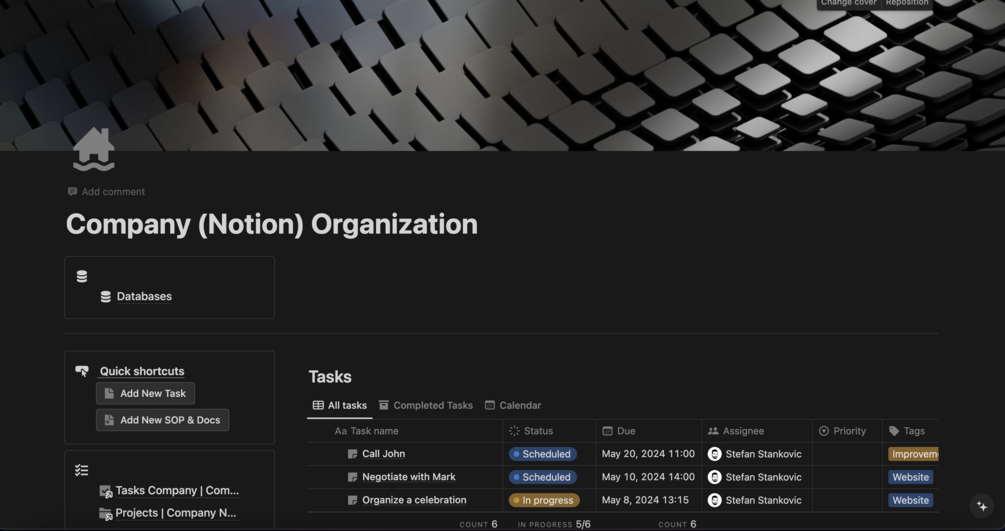Click Stefan Stankovic avatar in Organize a celebration row
Screen dimensions: 1005x531
(x=715, y=500)
